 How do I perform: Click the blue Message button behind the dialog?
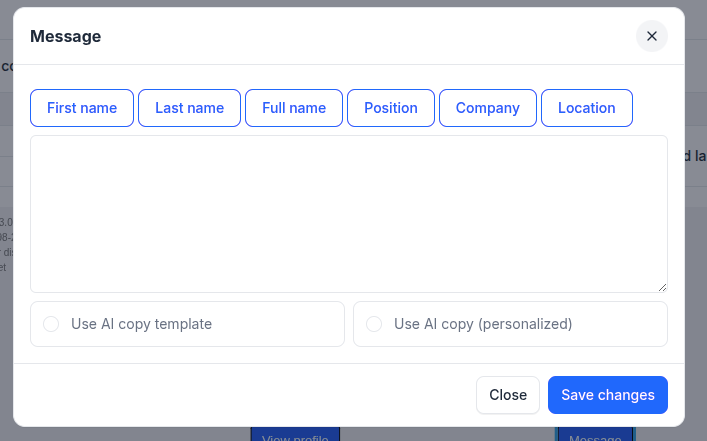595,435
